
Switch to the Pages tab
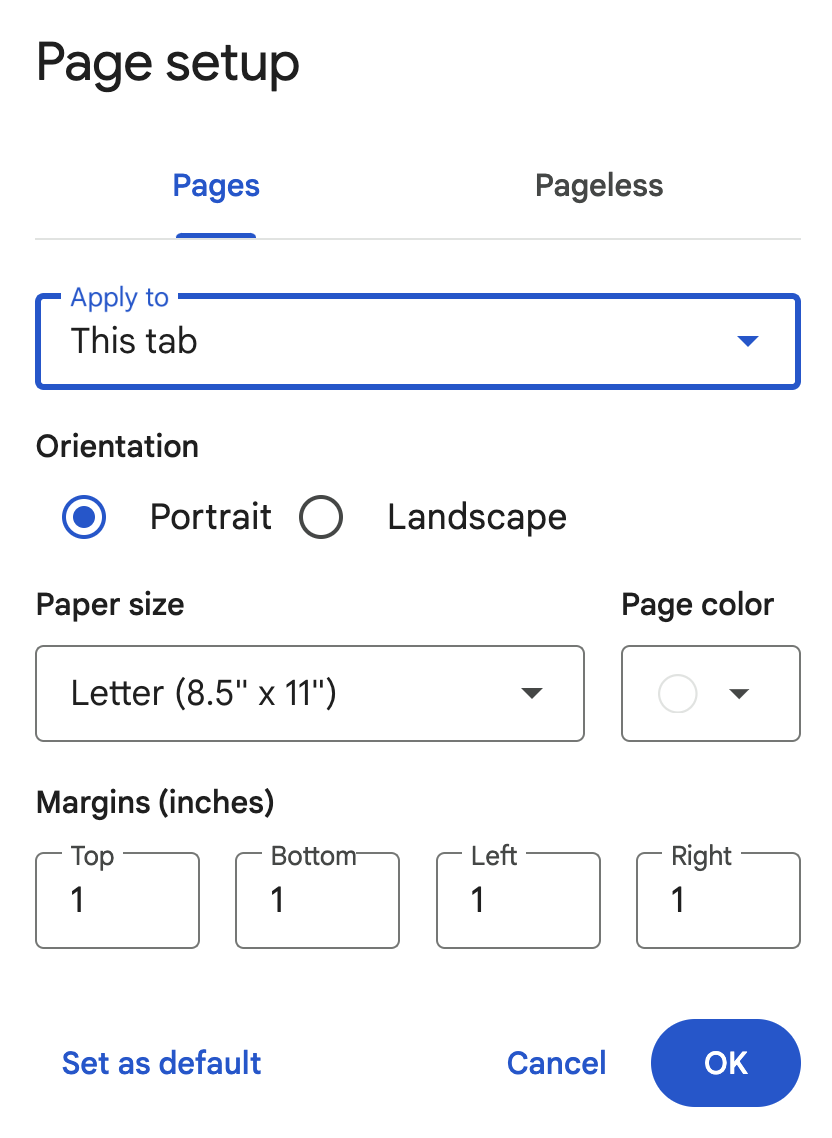tap(216, 186)
